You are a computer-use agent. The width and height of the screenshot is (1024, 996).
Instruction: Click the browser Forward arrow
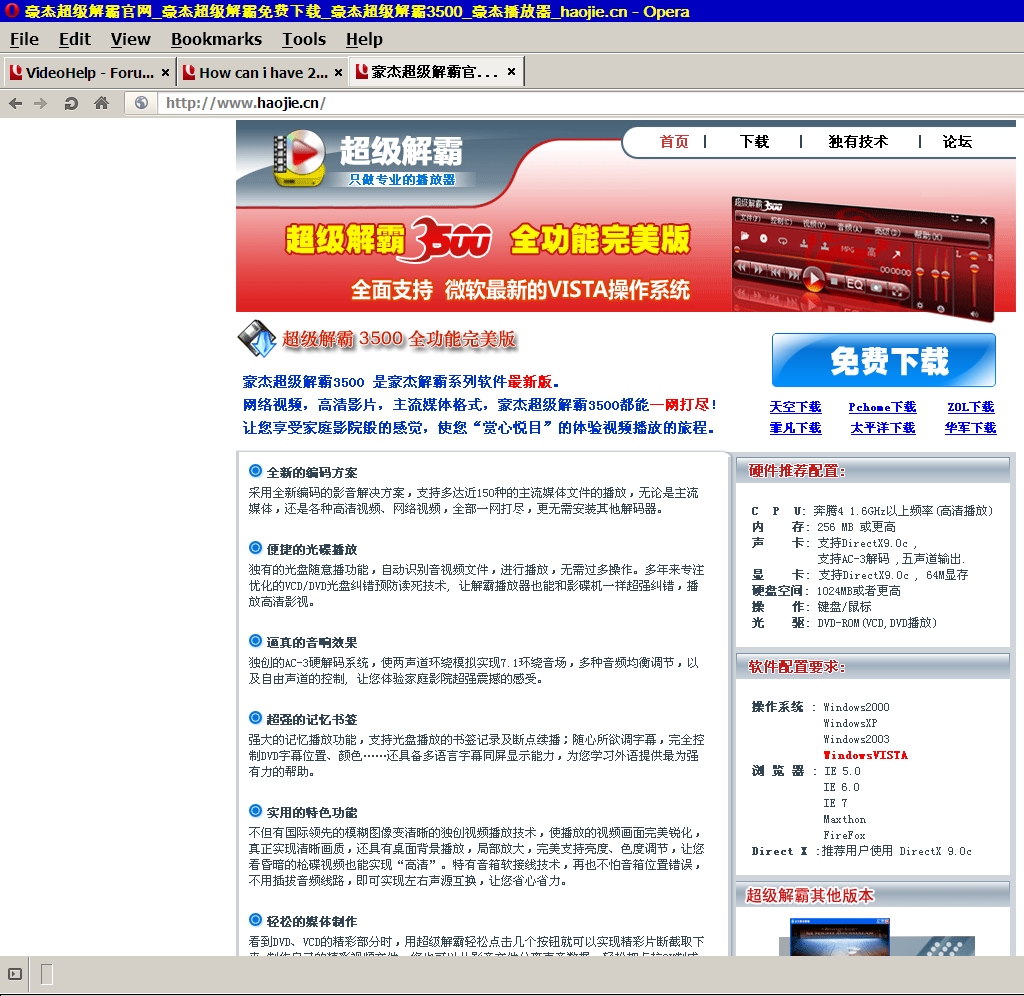point(40,103)
